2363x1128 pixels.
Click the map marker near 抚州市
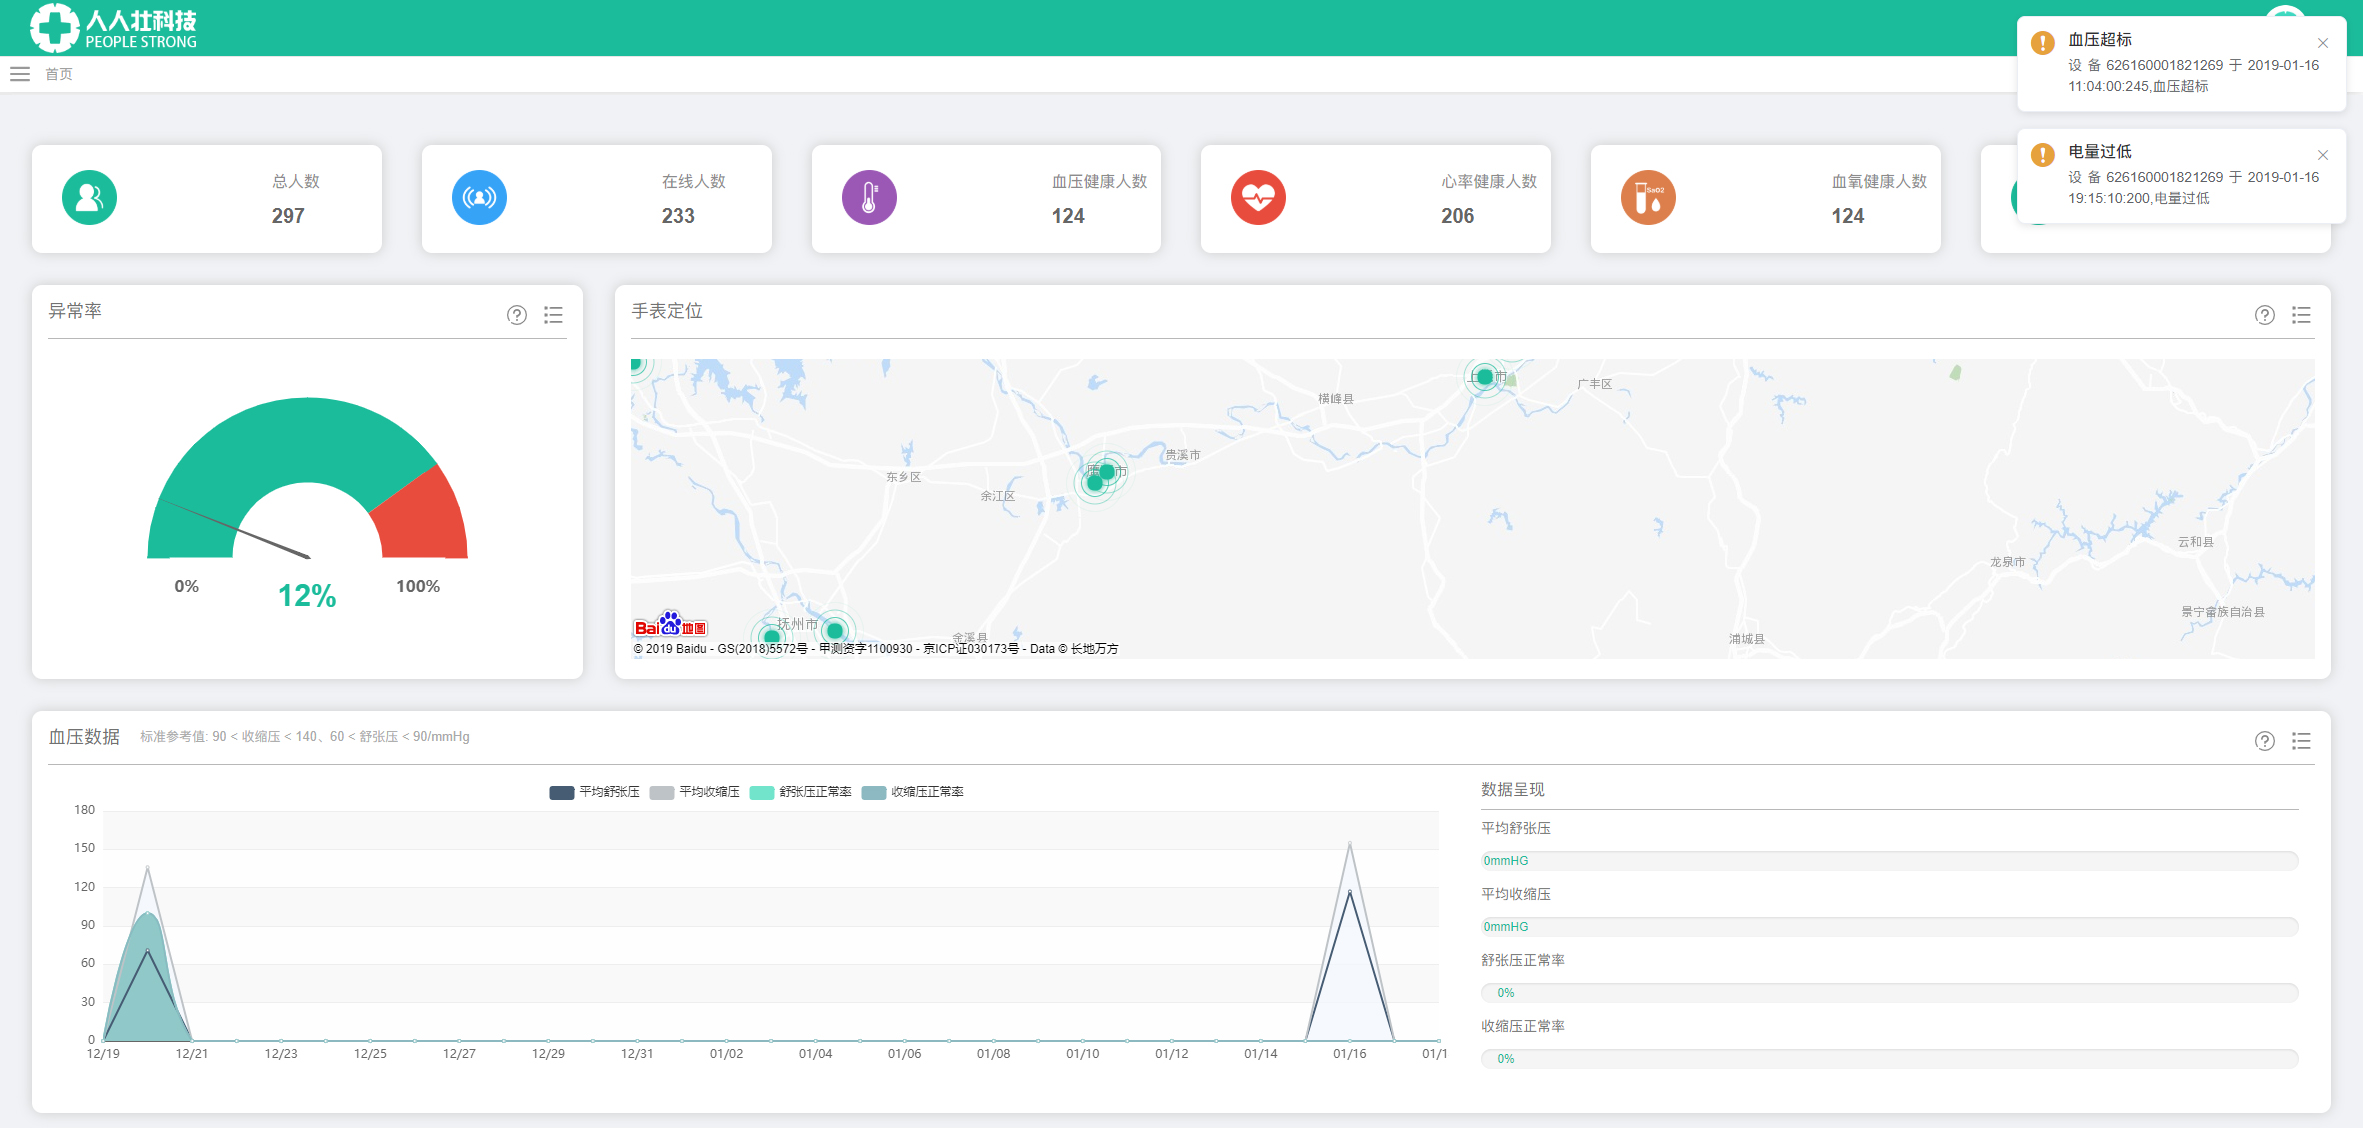pyautogui.click(x=834, y=631)
